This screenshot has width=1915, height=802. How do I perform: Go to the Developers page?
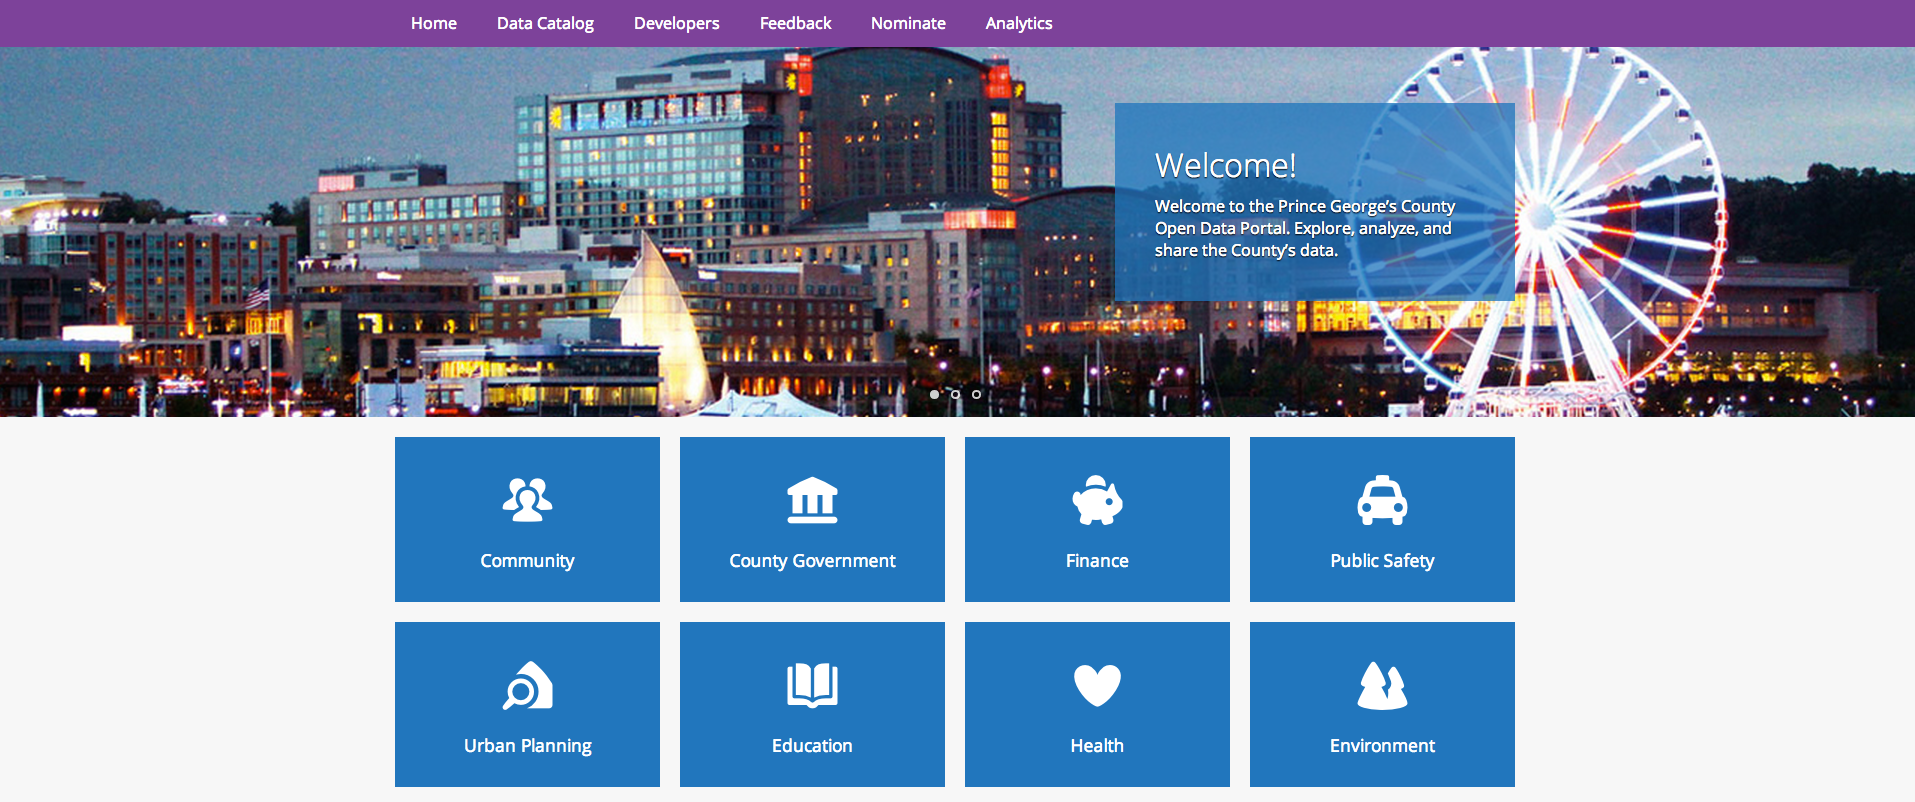click(676, 23)
